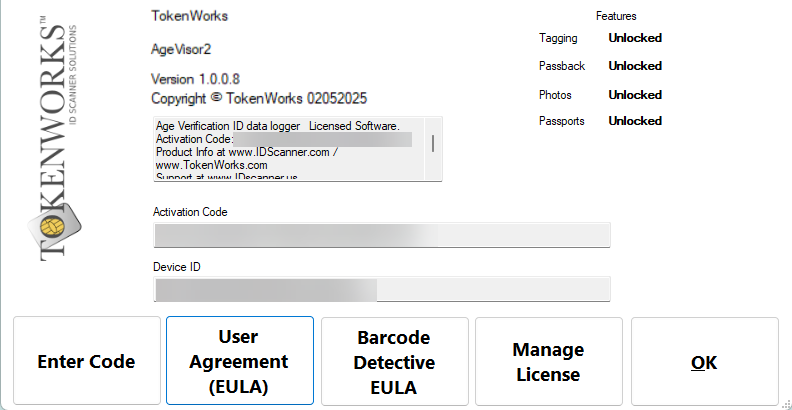Click the 'Photos' feature label

tap(555, 95)
